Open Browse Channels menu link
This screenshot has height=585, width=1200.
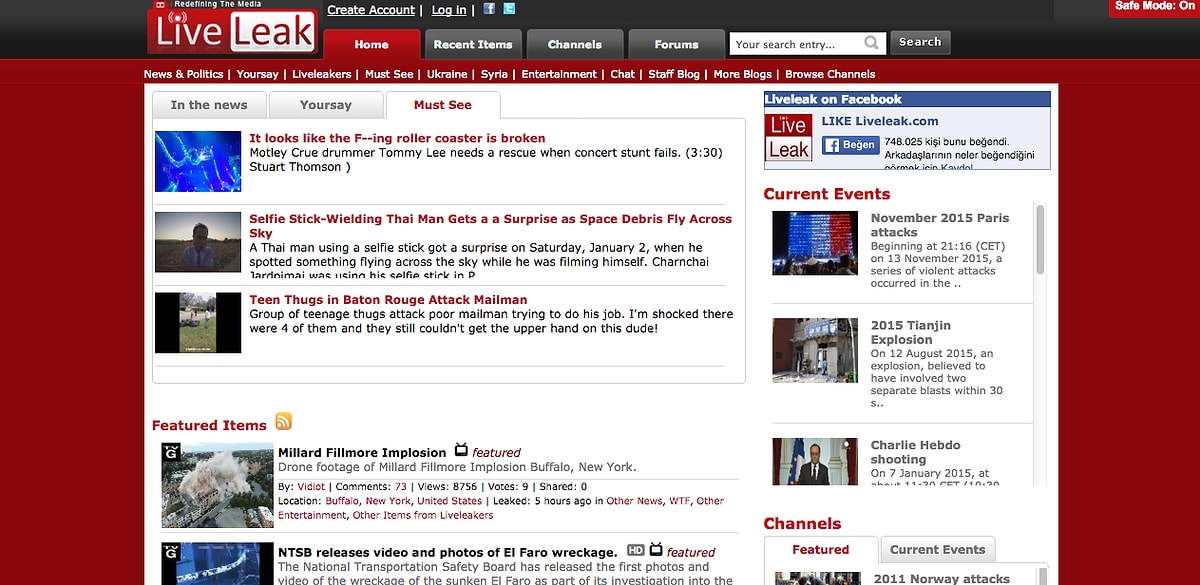pyautogui.click(x=830, y=74)
